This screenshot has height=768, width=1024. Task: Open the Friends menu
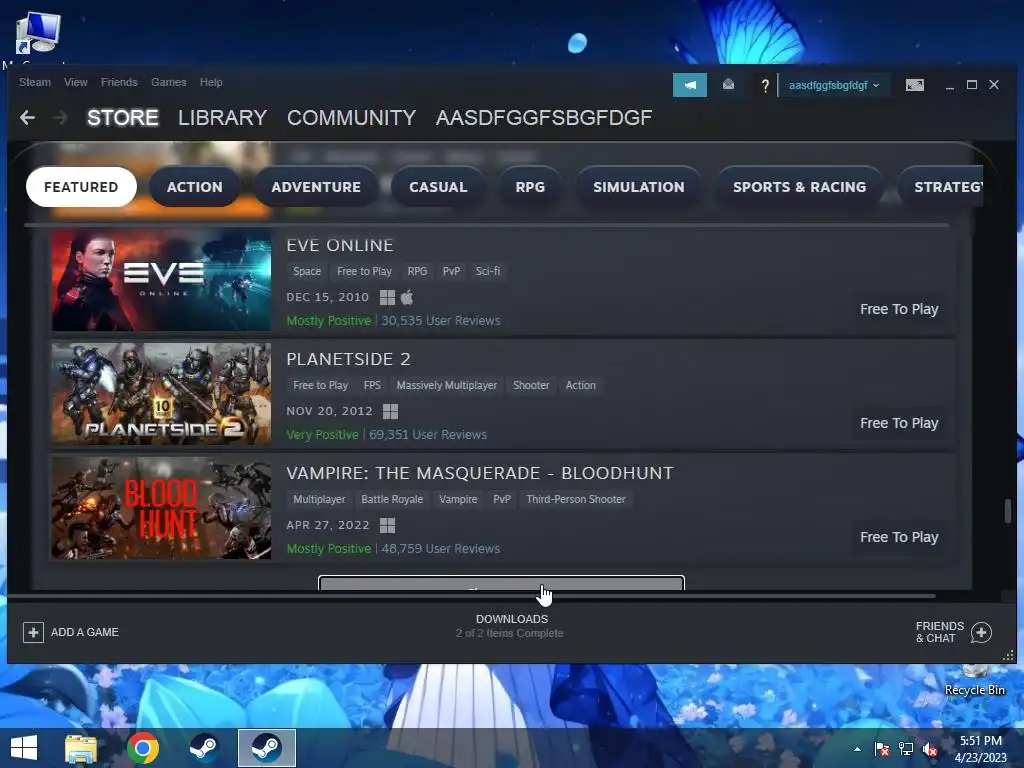click(119, 82)
